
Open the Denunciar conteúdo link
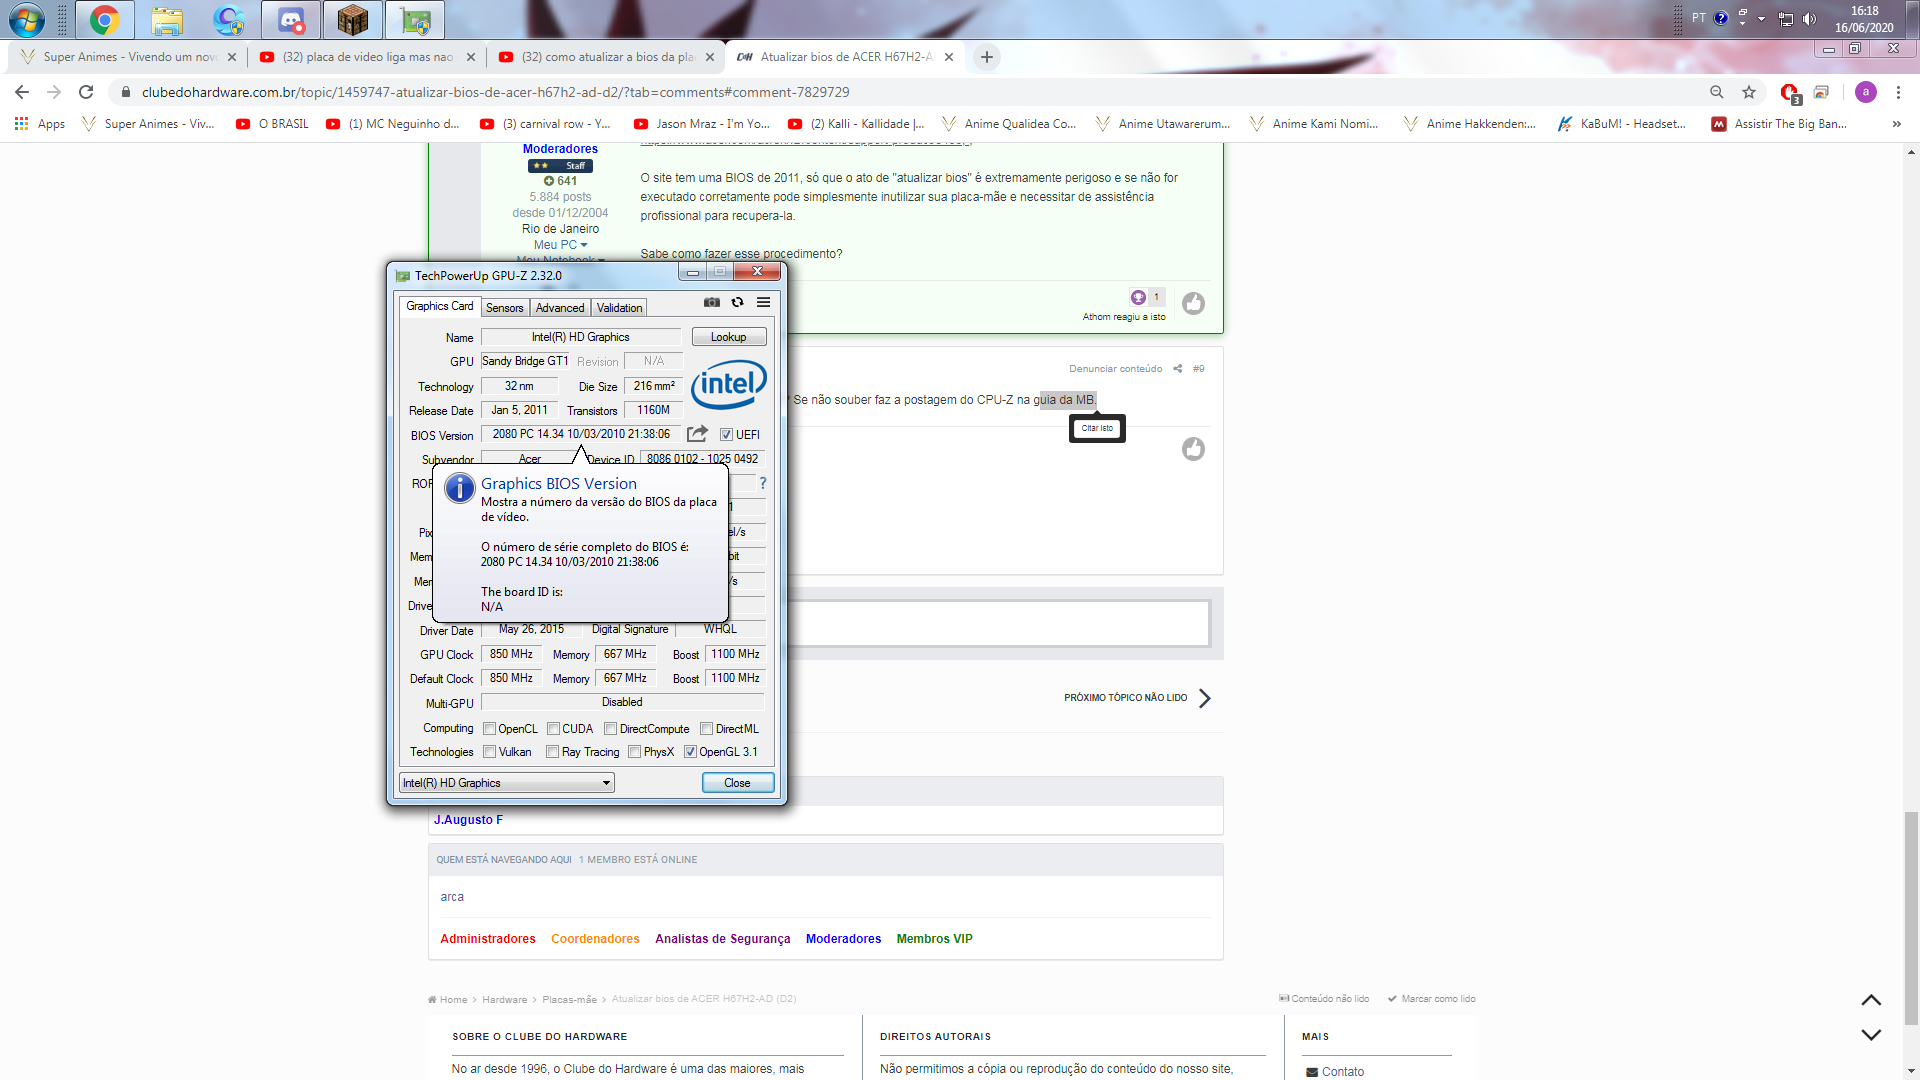click(x=1116, y=369)
